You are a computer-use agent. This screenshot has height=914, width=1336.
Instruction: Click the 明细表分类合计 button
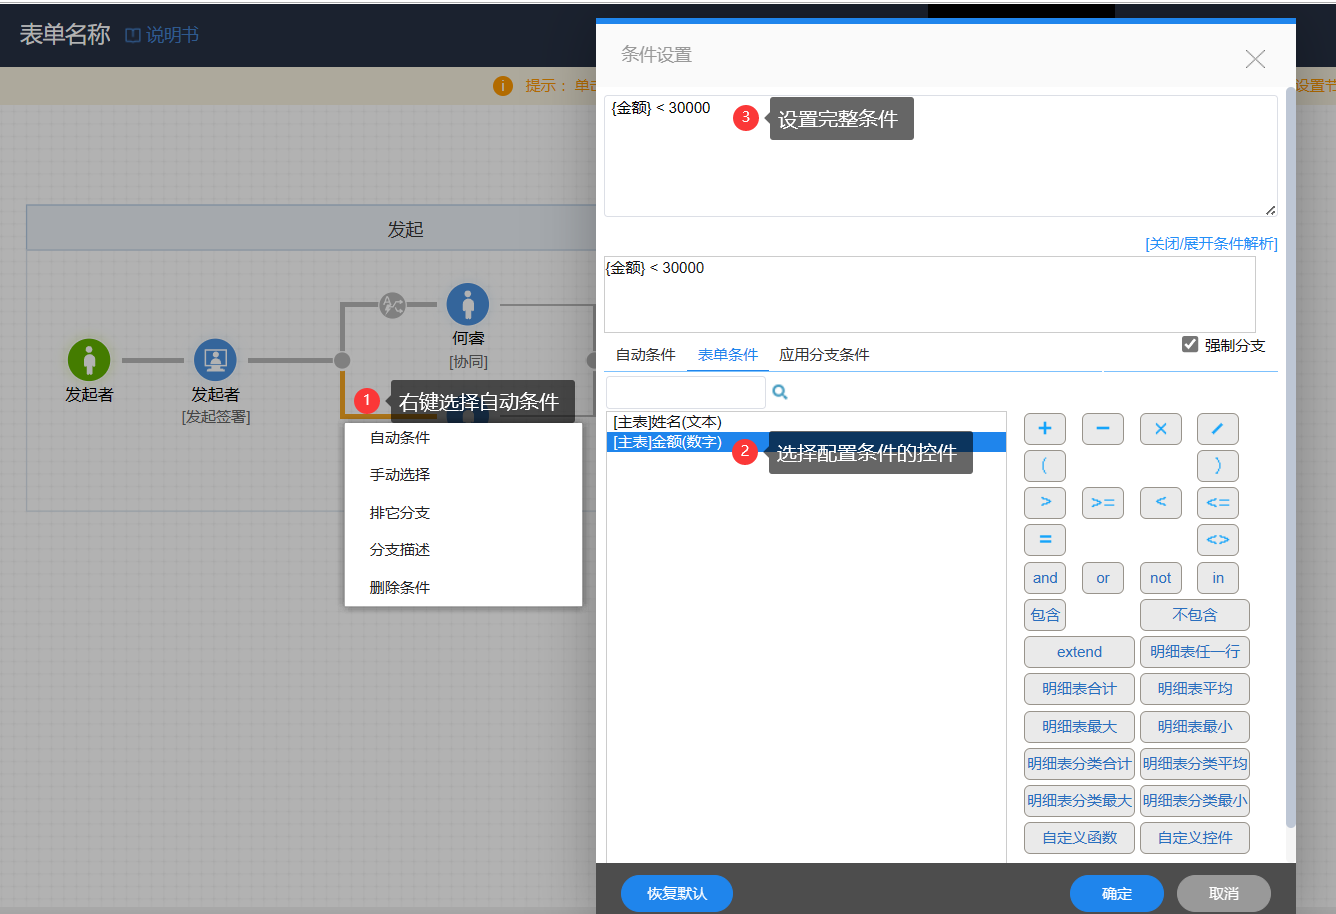[x=1079, y=764]
